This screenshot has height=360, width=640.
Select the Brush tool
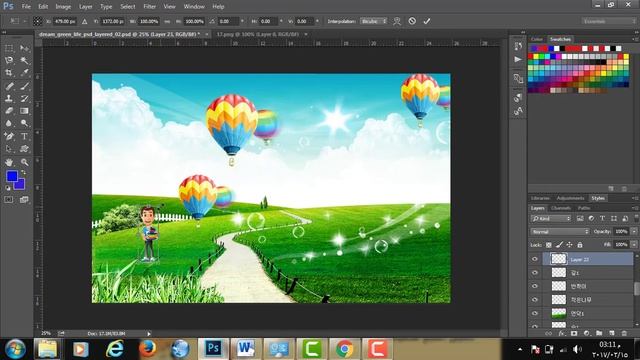click(24, 86)
